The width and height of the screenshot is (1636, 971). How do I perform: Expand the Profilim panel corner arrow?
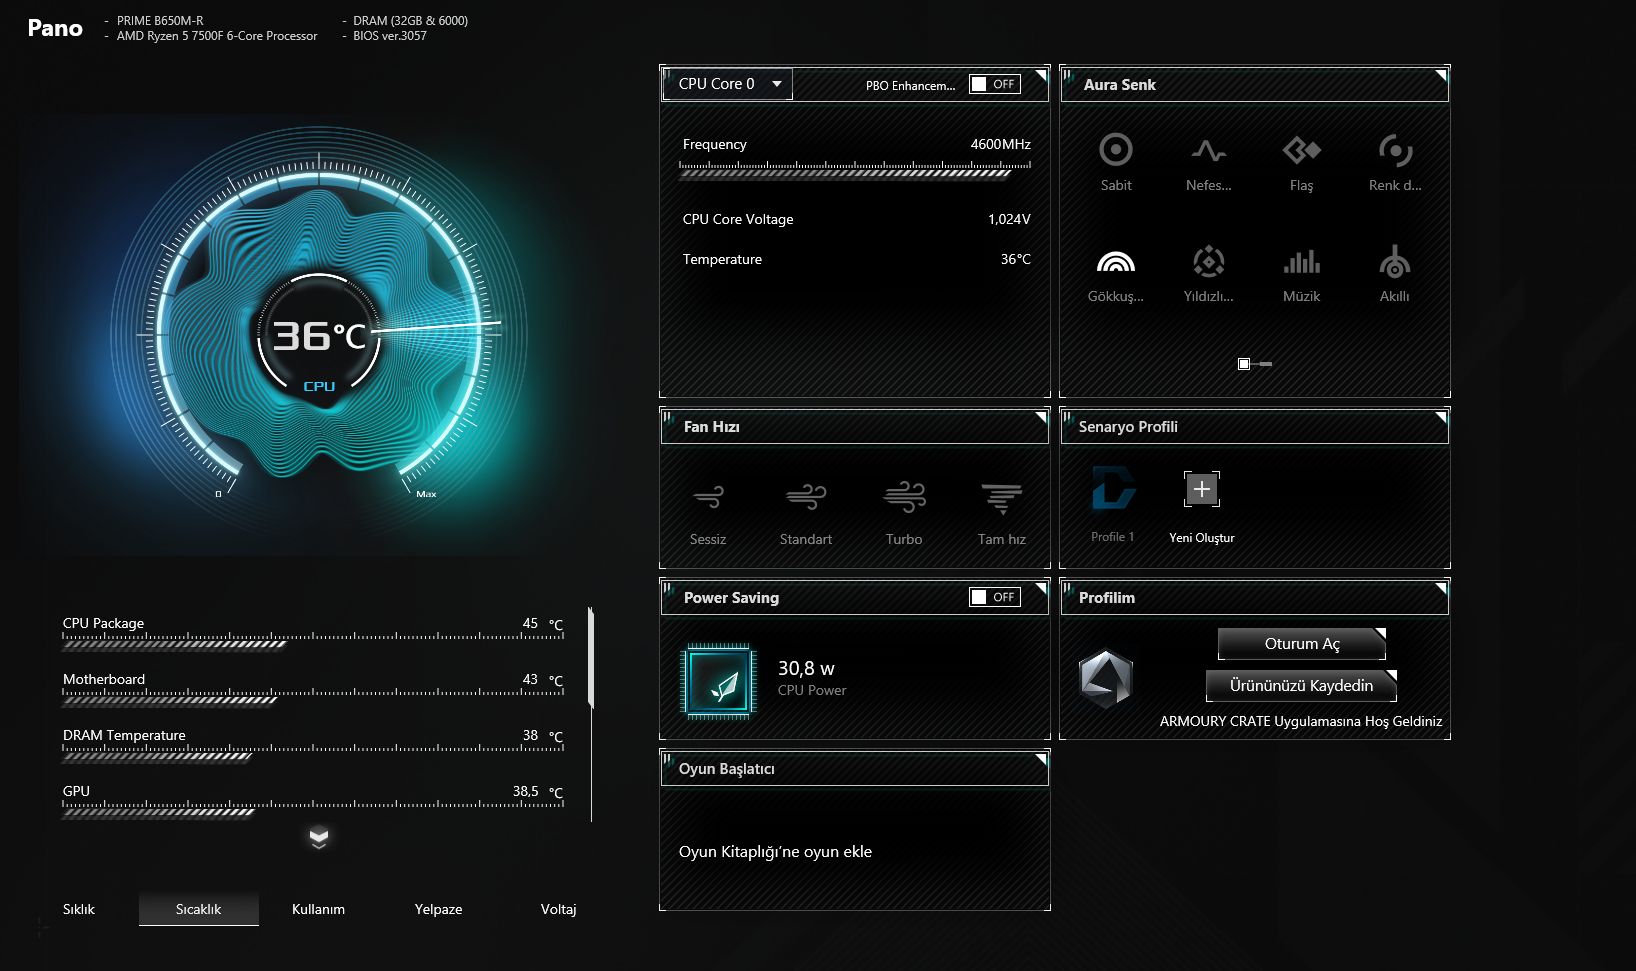(x=1440, y=588)
